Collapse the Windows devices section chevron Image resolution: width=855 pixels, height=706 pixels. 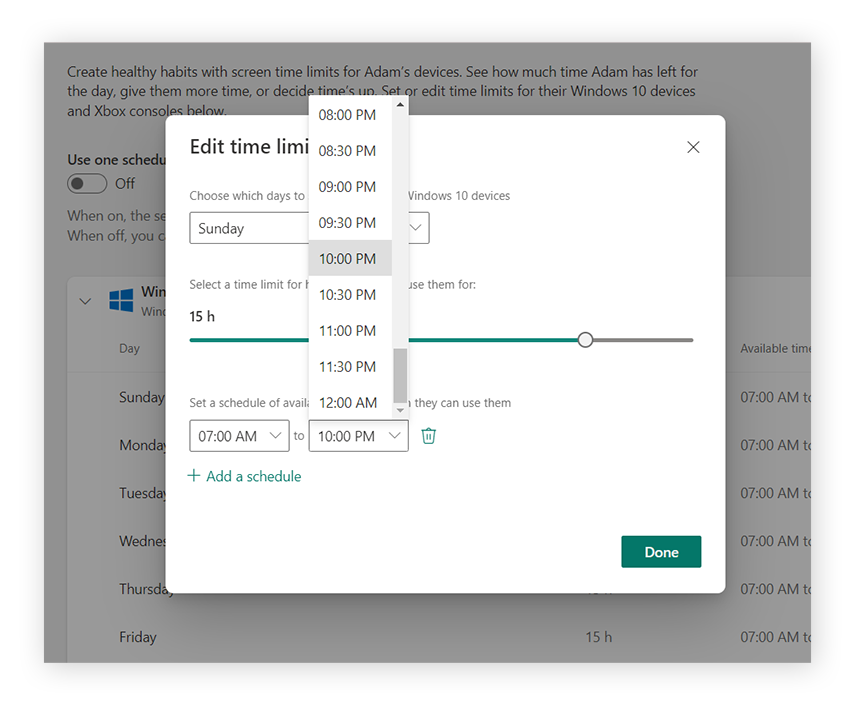tap(85, 300)
